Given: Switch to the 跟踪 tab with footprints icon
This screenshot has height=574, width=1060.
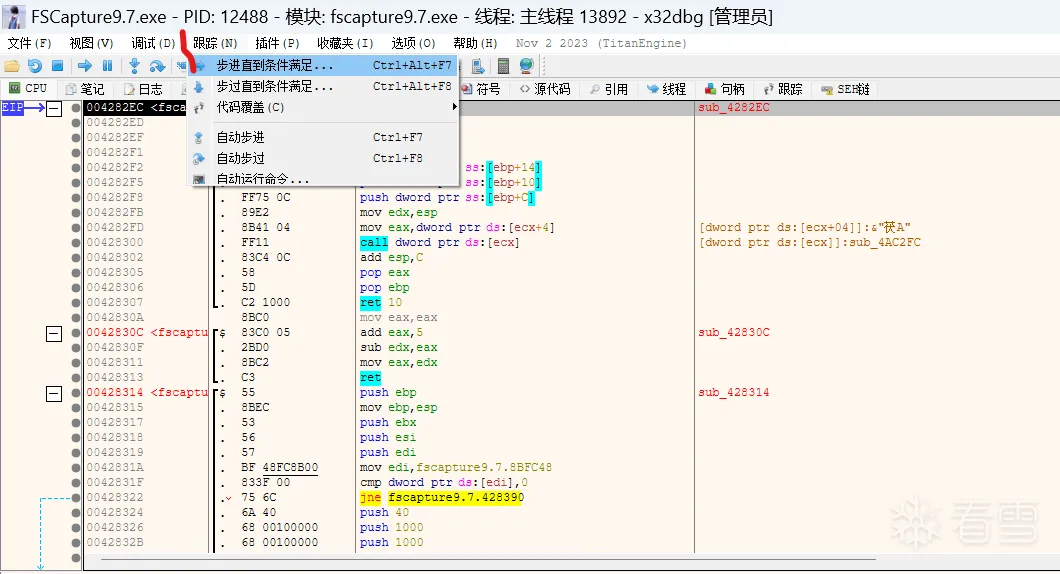Looking at the screenshot, I should coord(783,89).
